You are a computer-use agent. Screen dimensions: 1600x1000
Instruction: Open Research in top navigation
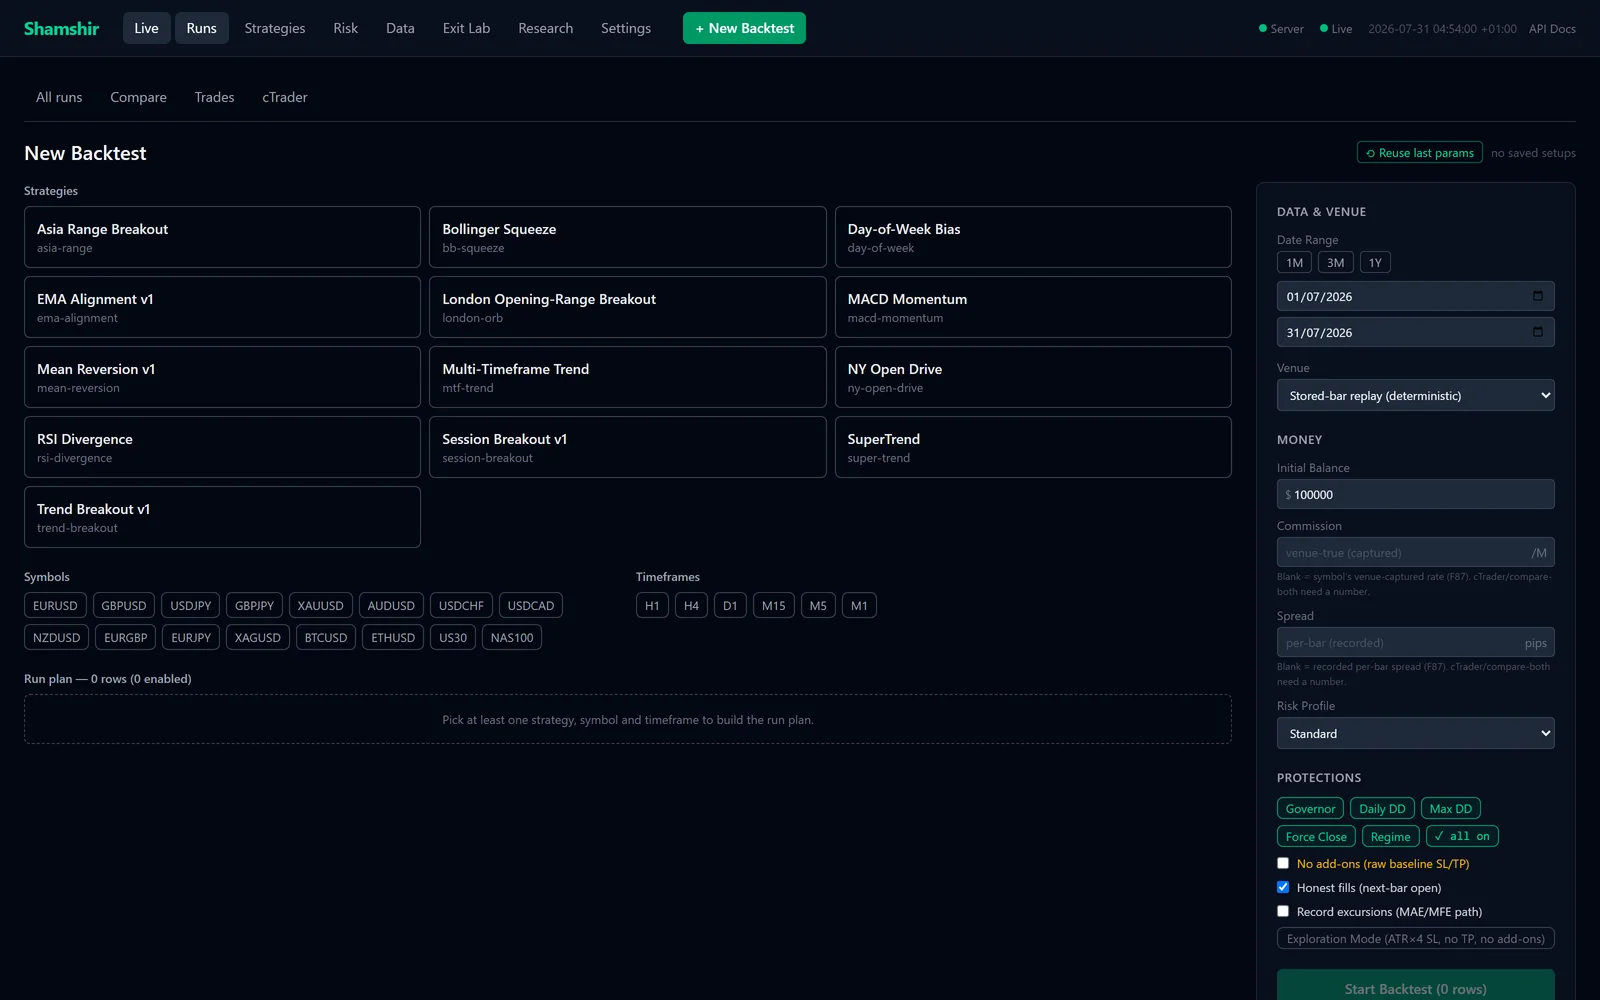point(545,28)
